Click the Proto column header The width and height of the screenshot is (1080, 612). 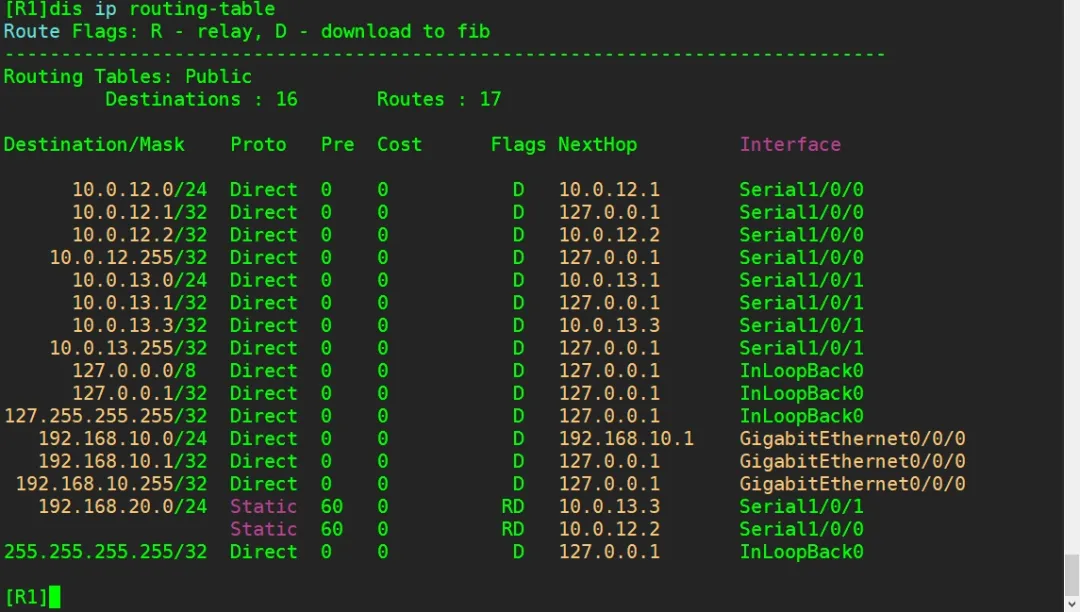click(x=258, y=144)
